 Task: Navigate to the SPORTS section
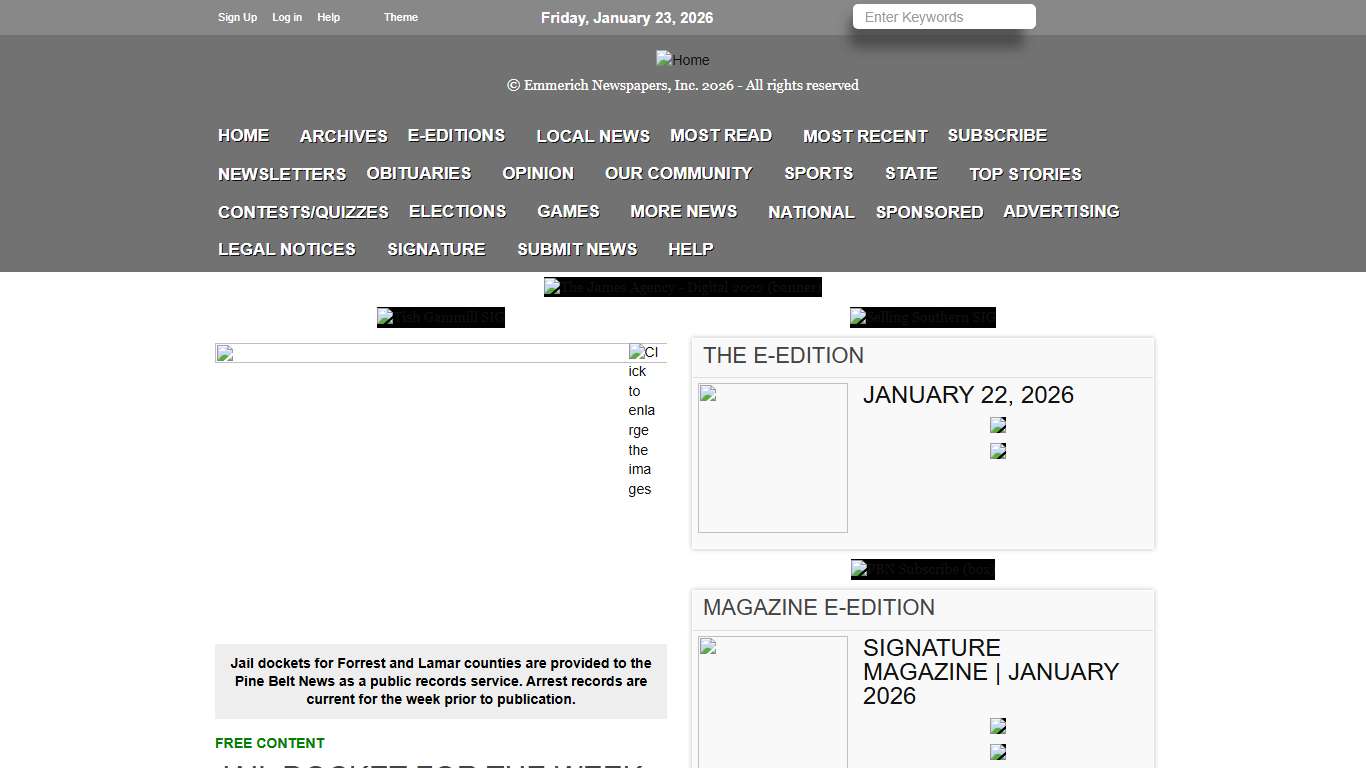pos(818,173)
